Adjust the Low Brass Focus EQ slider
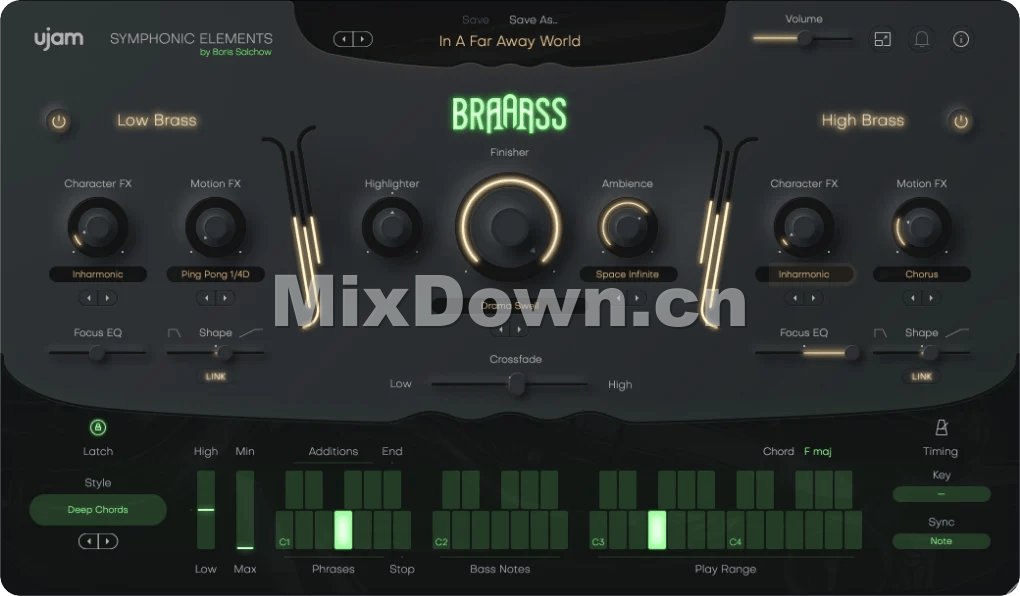Image resolution: width=1020 pixels, height=596 pixels. (x=98, y=353)
